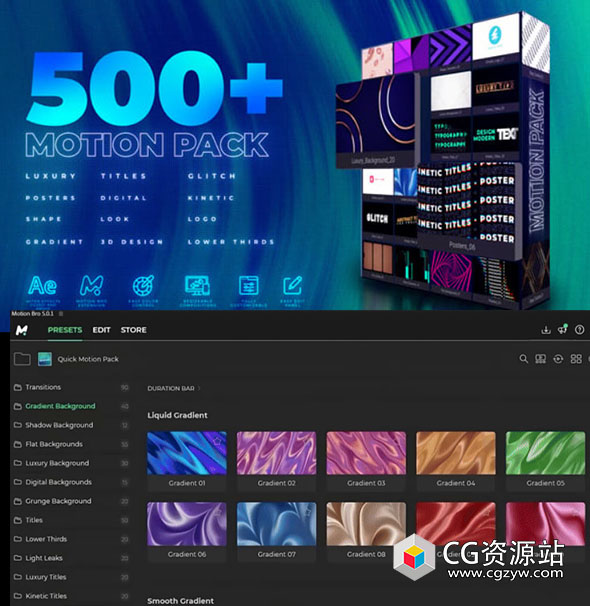Click the Motion Bro 5.0.1 panel title
Image resolution: width=590 pixels, height=606 pixels.
coord(32,313)
